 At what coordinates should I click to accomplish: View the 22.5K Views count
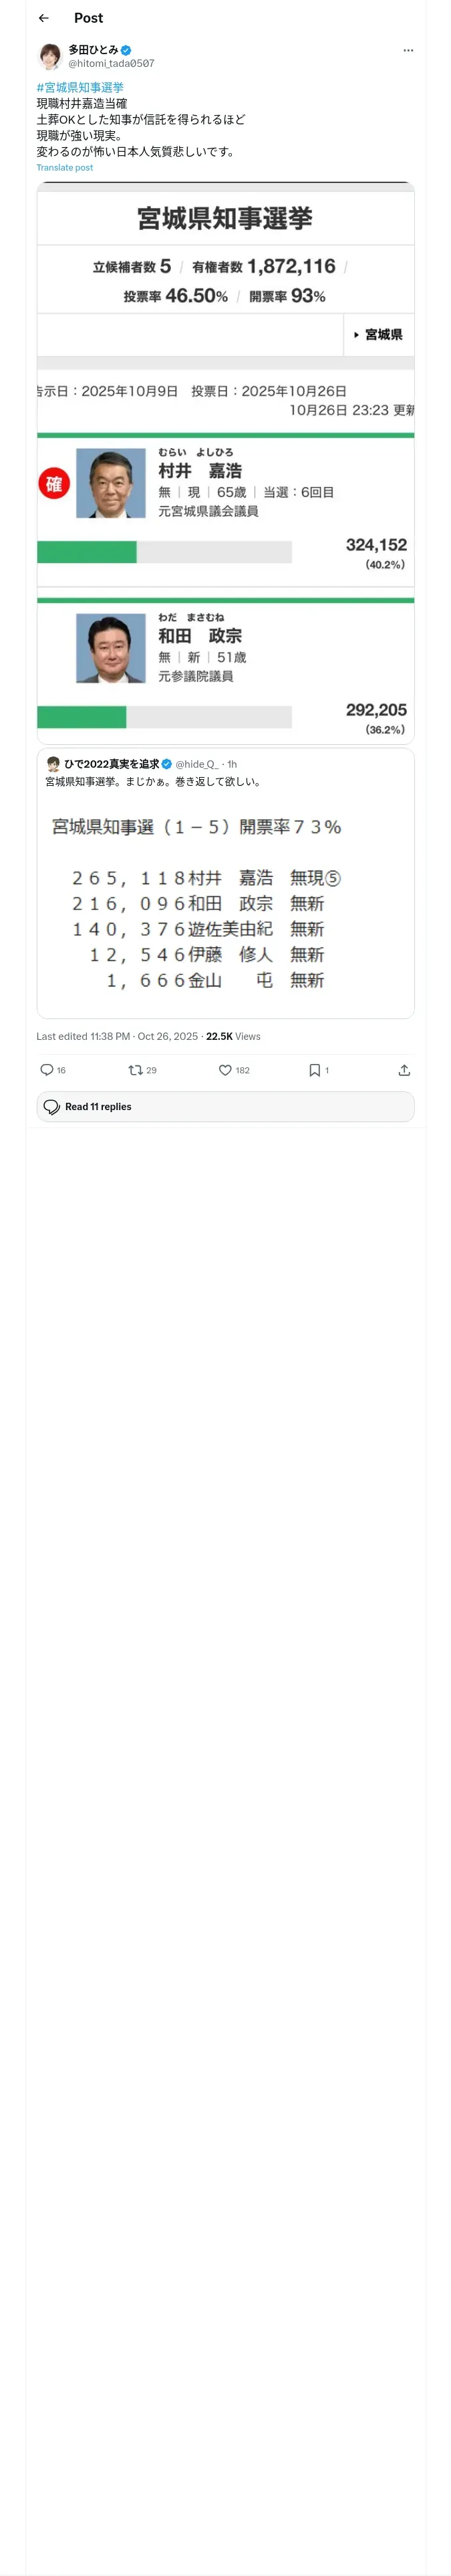click(233, 1037)
